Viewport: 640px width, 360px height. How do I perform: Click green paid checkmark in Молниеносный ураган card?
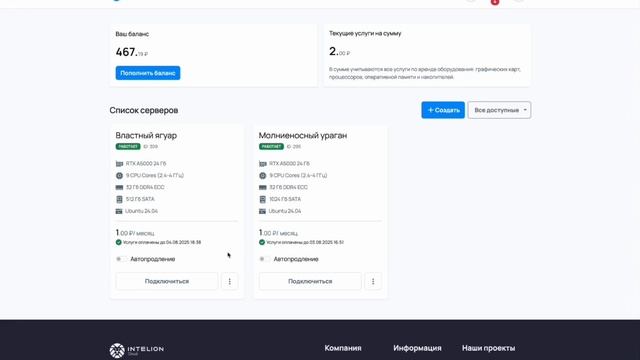click(x=262, y=242)
